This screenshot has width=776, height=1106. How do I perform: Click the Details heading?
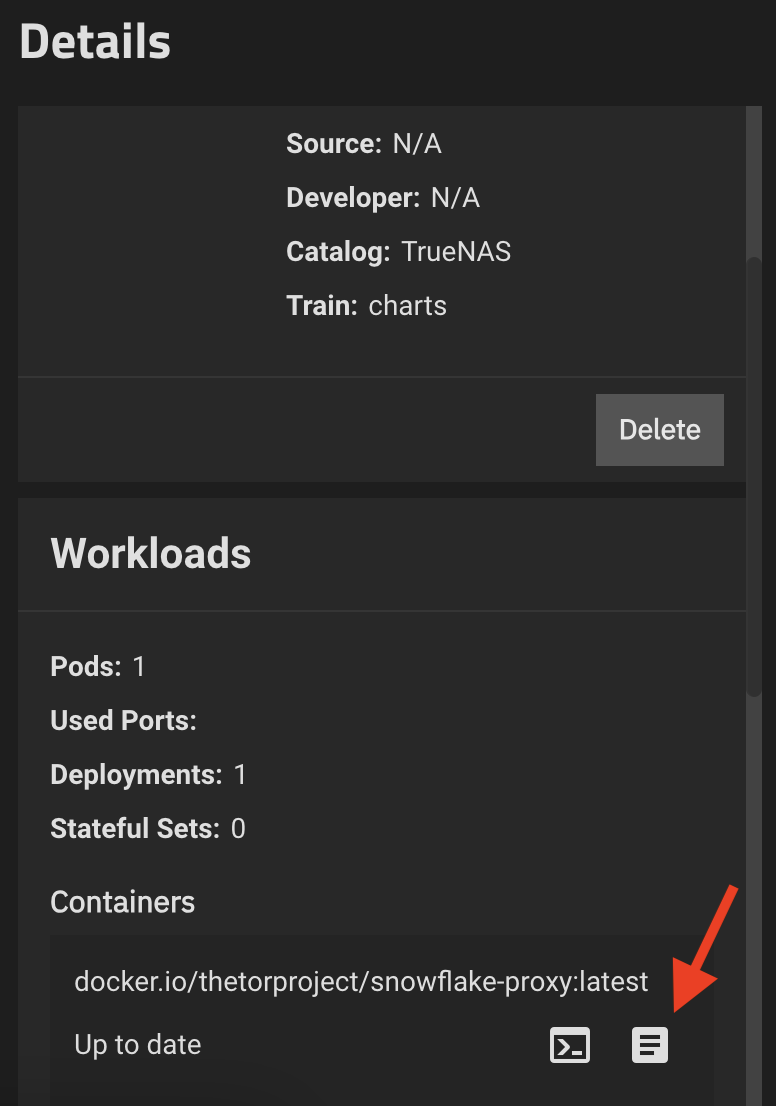coord(95,43)
